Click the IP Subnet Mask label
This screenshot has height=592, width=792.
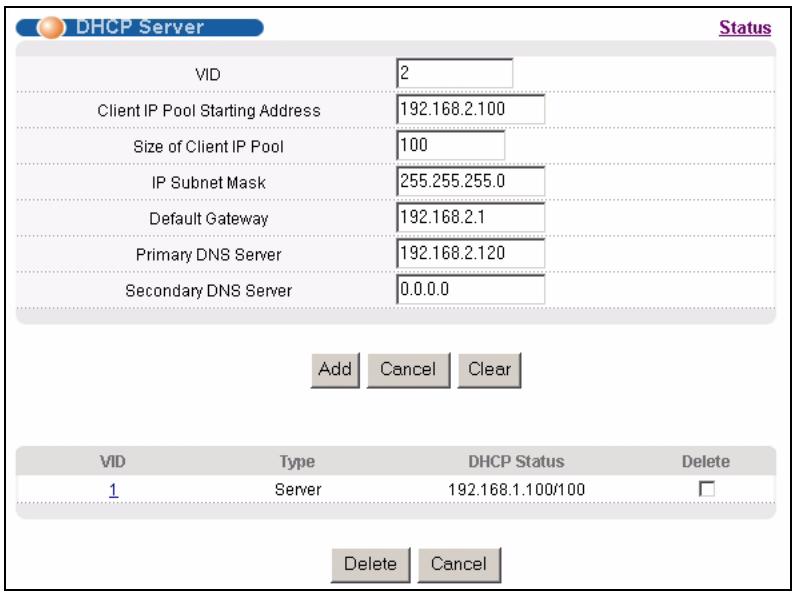(209, 182)
